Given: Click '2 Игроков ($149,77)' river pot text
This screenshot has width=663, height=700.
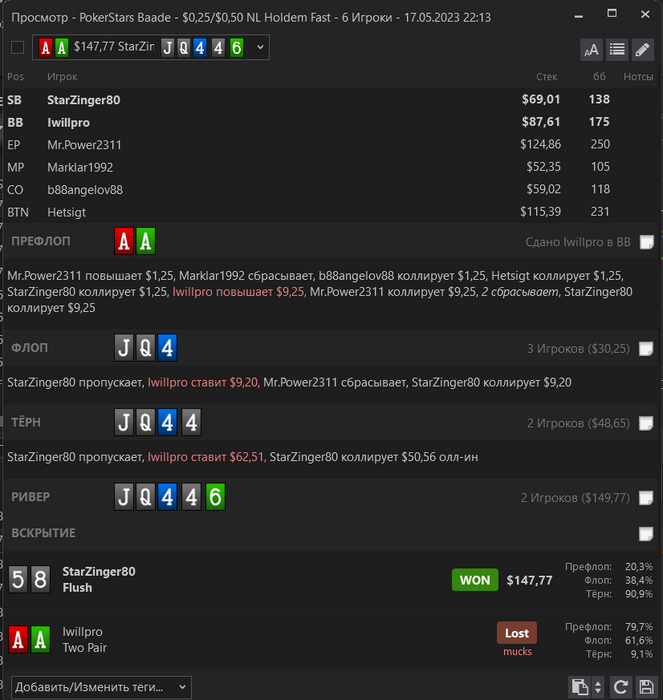Looking at the screenshot, I should coord(575,498).
